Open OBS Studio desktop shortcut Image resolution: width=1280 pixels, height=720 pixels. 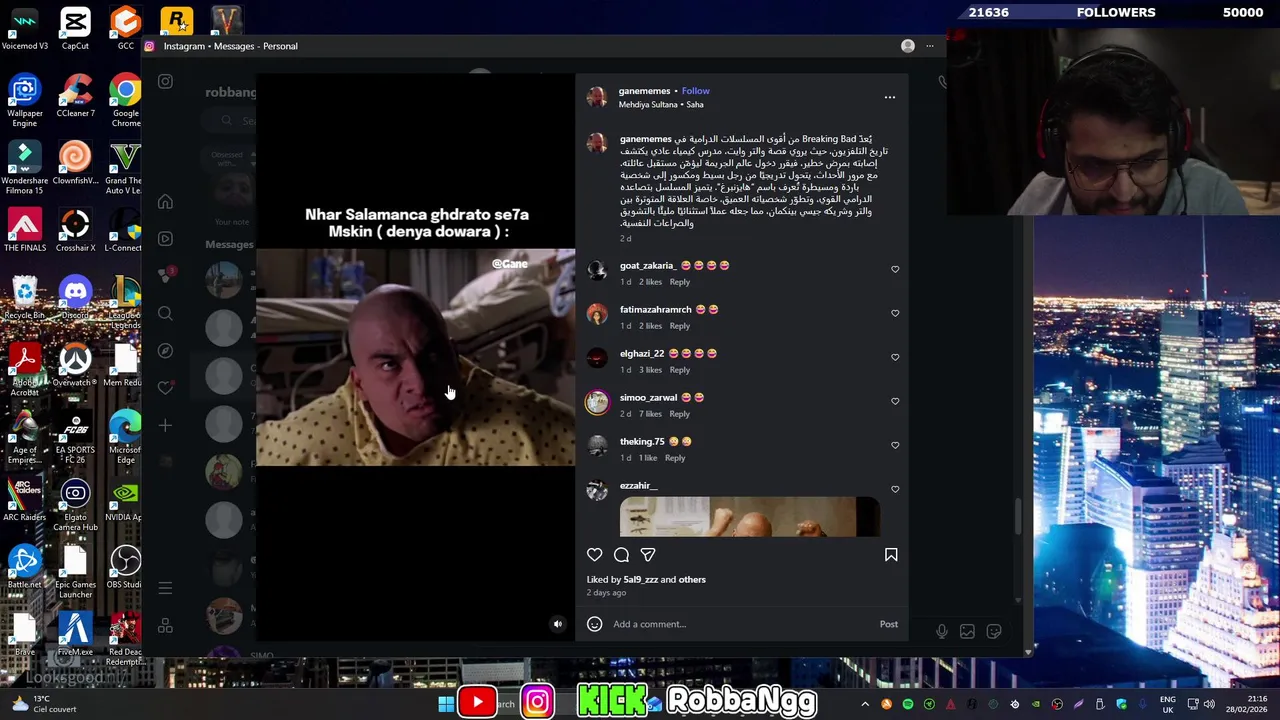pyautogui.click(x=125, y=567)
